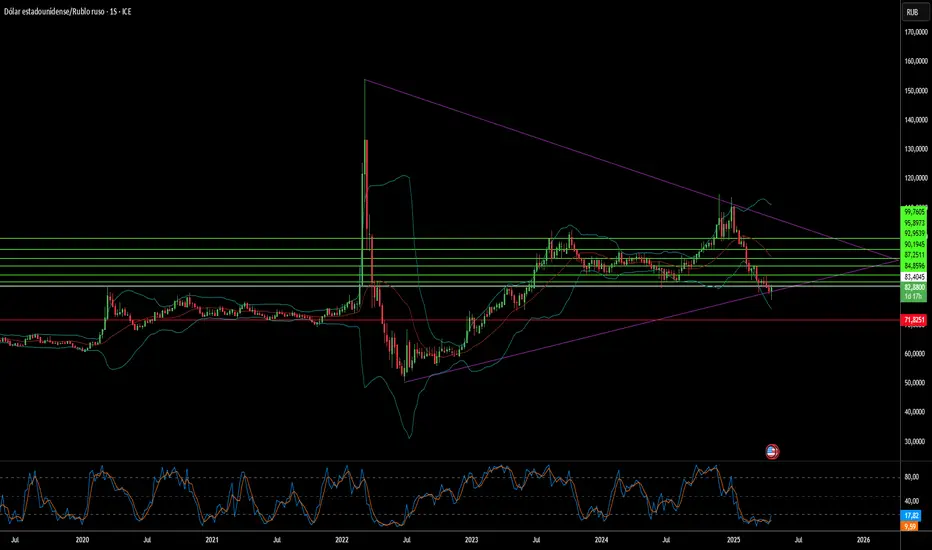Click the 2024 label on time axis
Image resolution: width=932 pixels, height=550 pixels.
[x=602, y=540]
